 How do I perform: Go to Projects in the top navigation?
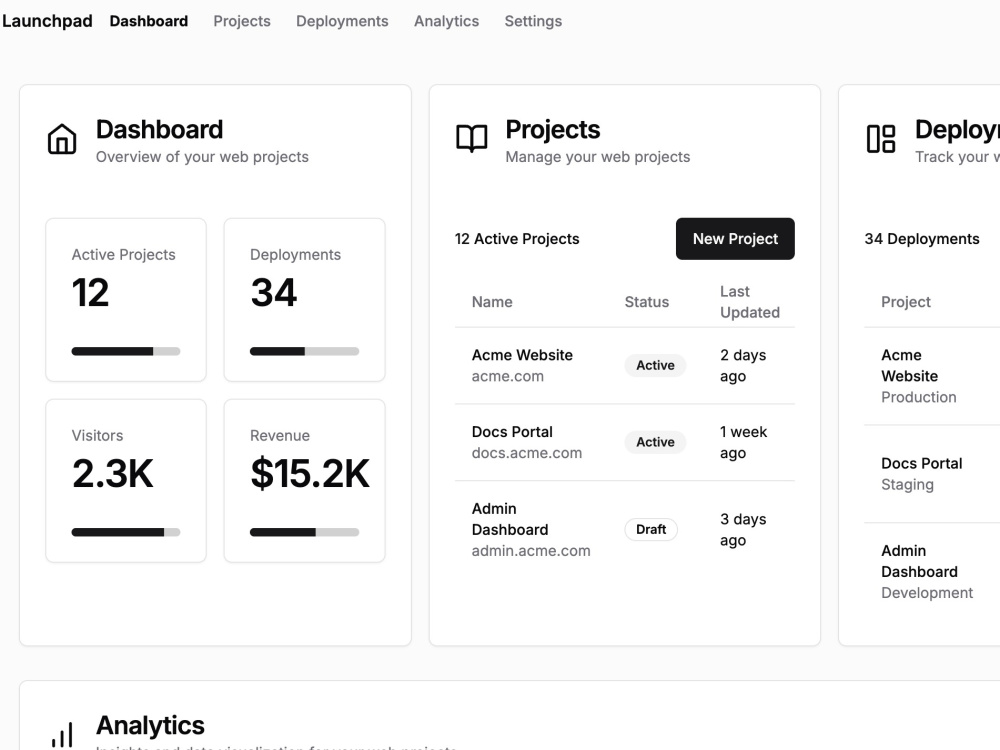242,21
